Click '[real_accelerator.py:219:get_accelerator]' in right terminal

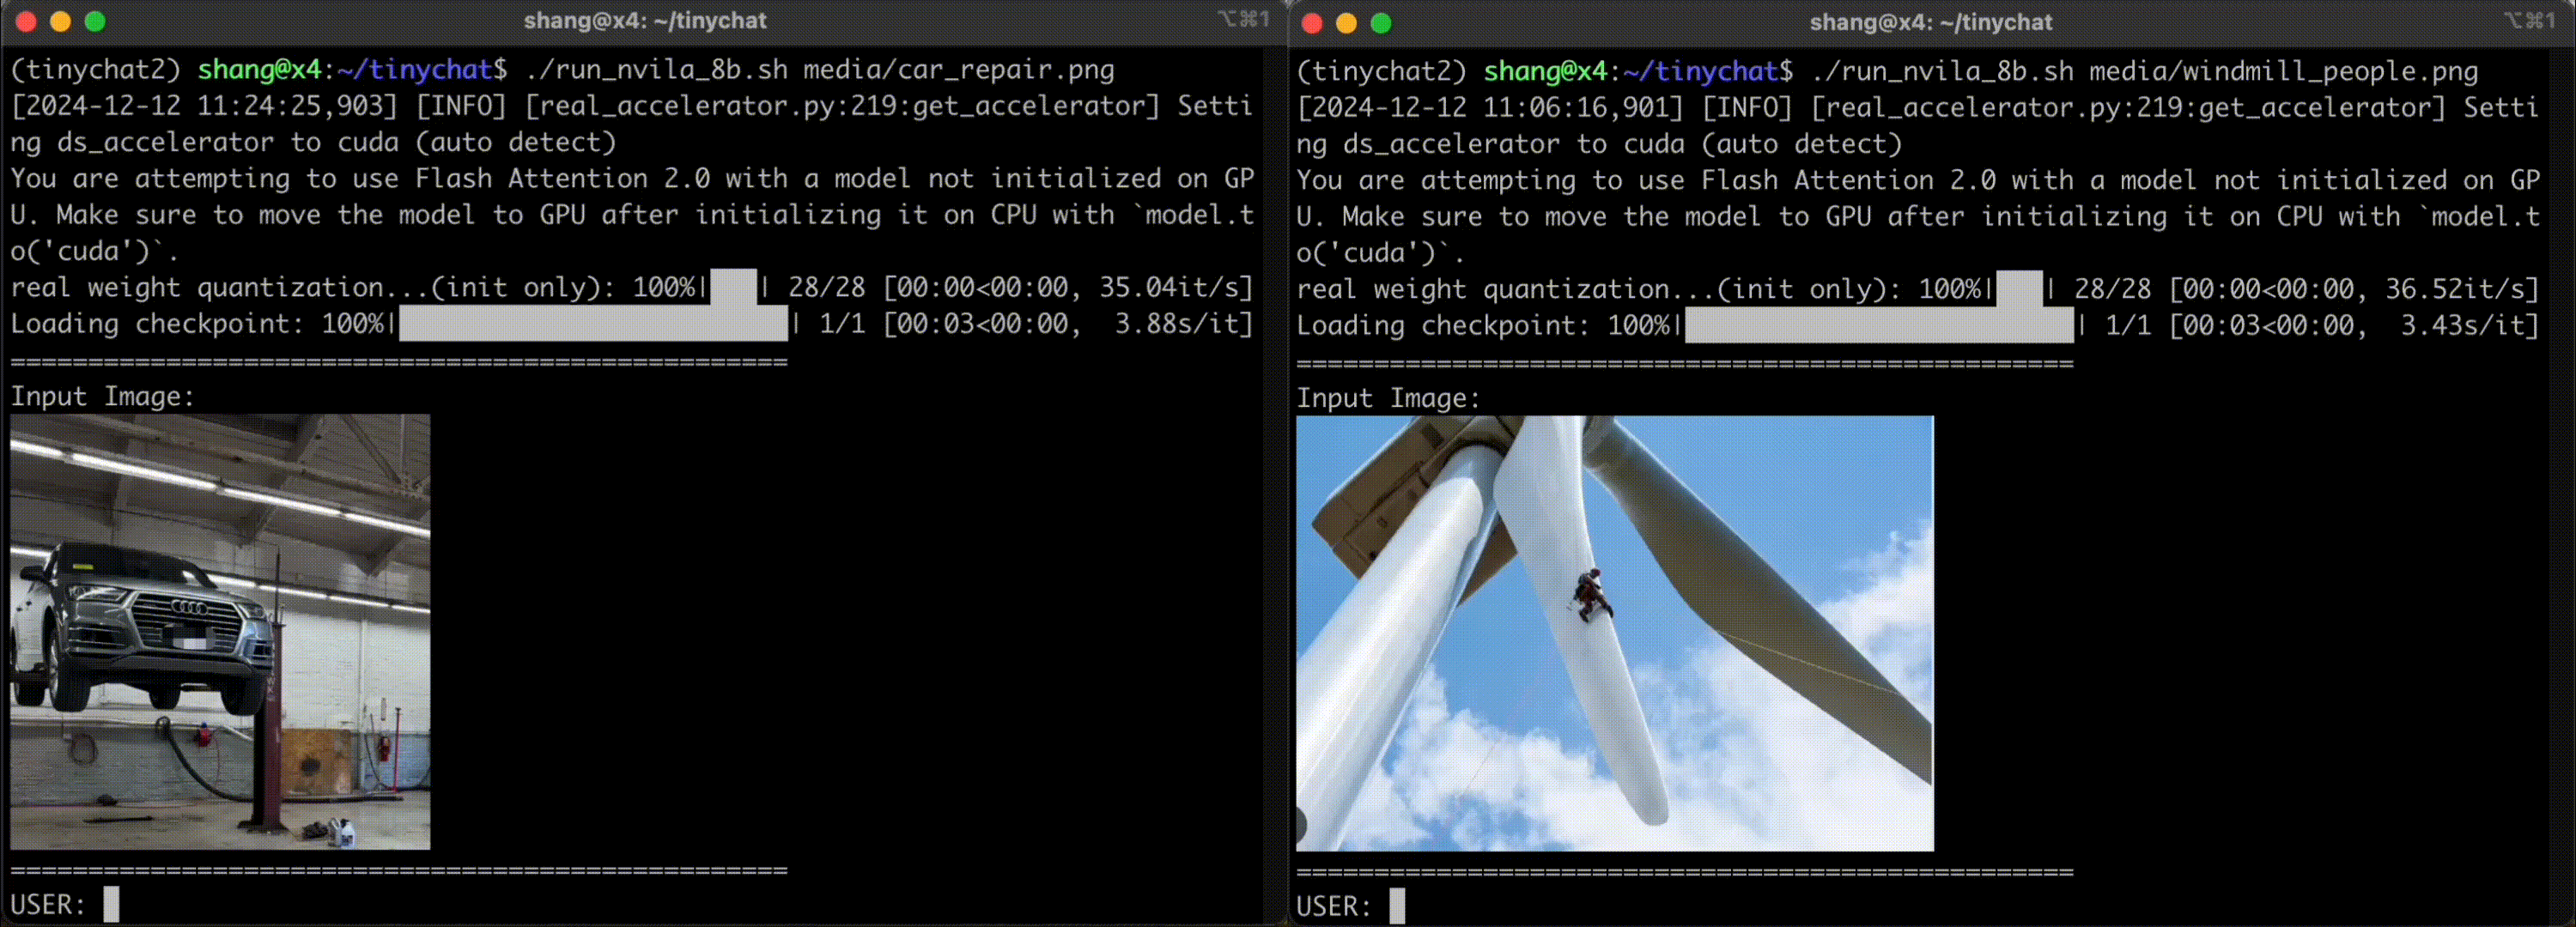click(2128, 108)
